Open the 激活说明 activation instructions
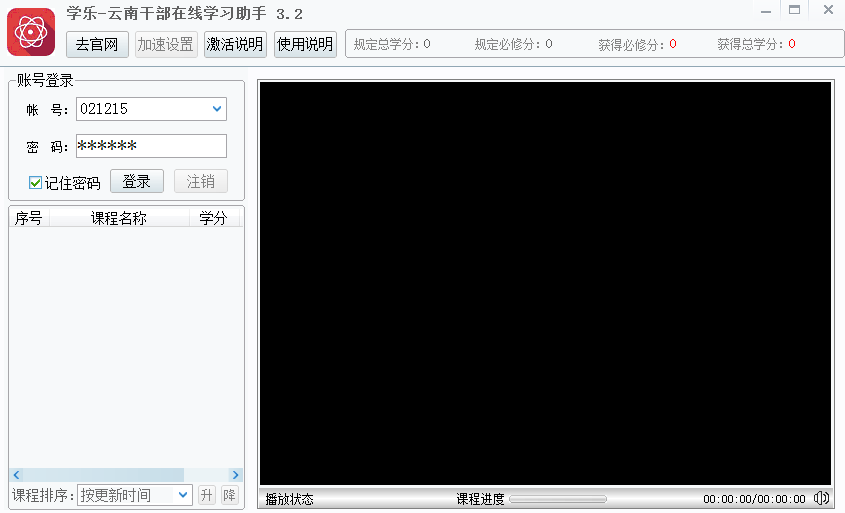This screenshot has height=513, width=845. click(235, 44)
